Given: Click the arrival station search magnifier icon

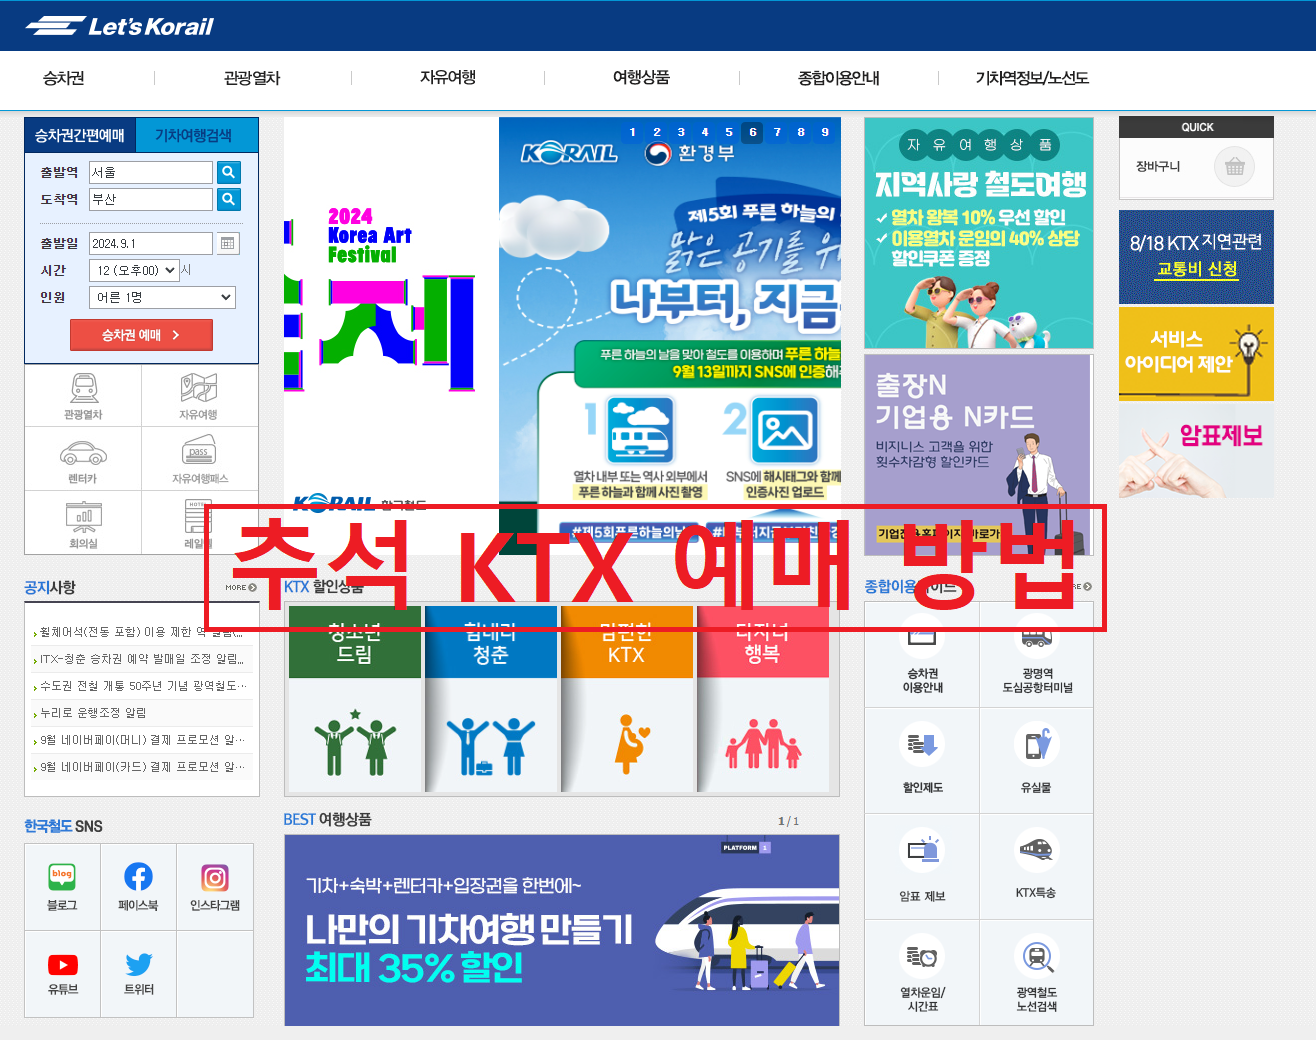Looking at the screenshot, I should (229, 199).
